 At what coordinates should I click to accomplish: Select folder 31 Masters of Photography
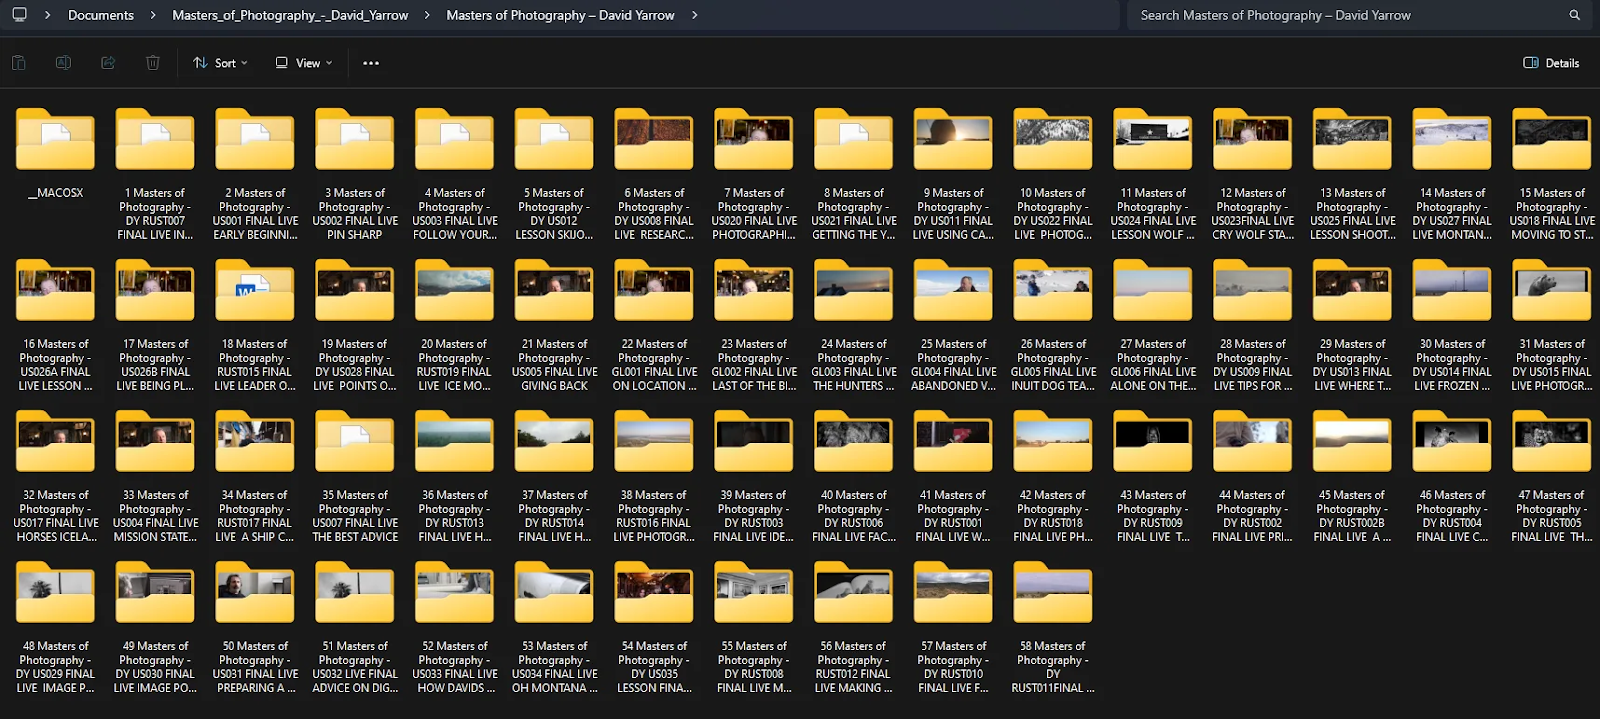[x=1551, y=293]
